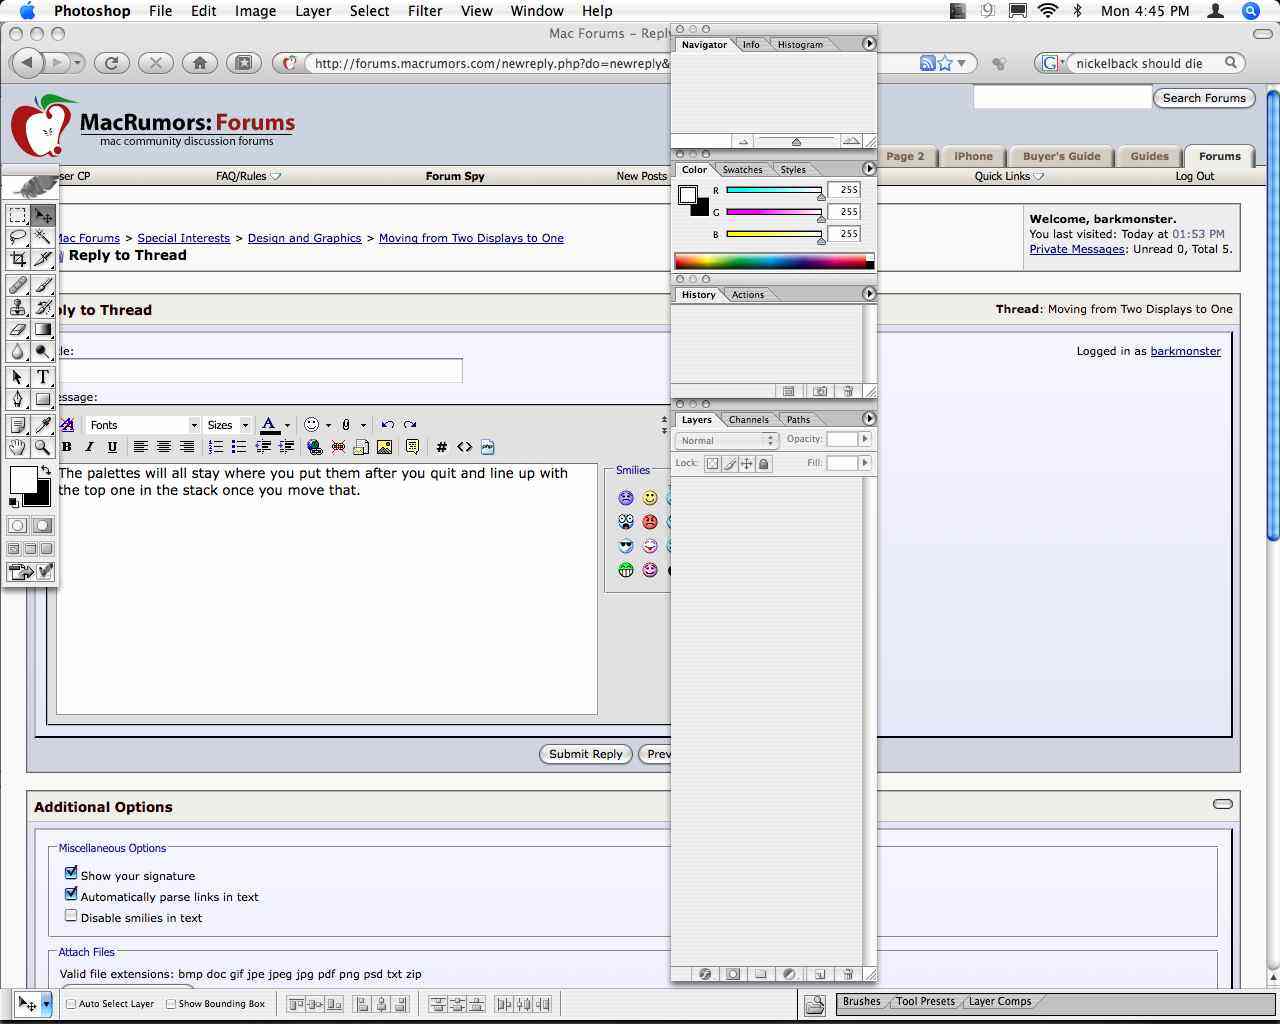Enable Auto Select Layer checkbox
Image resolution: width=1280 pixels, height=1024 pixels.
[71, 1004]
